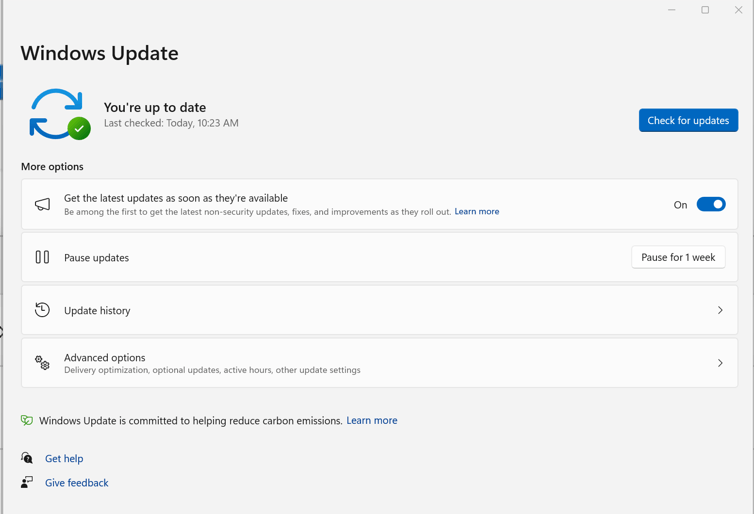The height and width of the screenshot is (514, 754).
Task: Close the Settings window
Action: pyautogui.click(x=739, y=10)
